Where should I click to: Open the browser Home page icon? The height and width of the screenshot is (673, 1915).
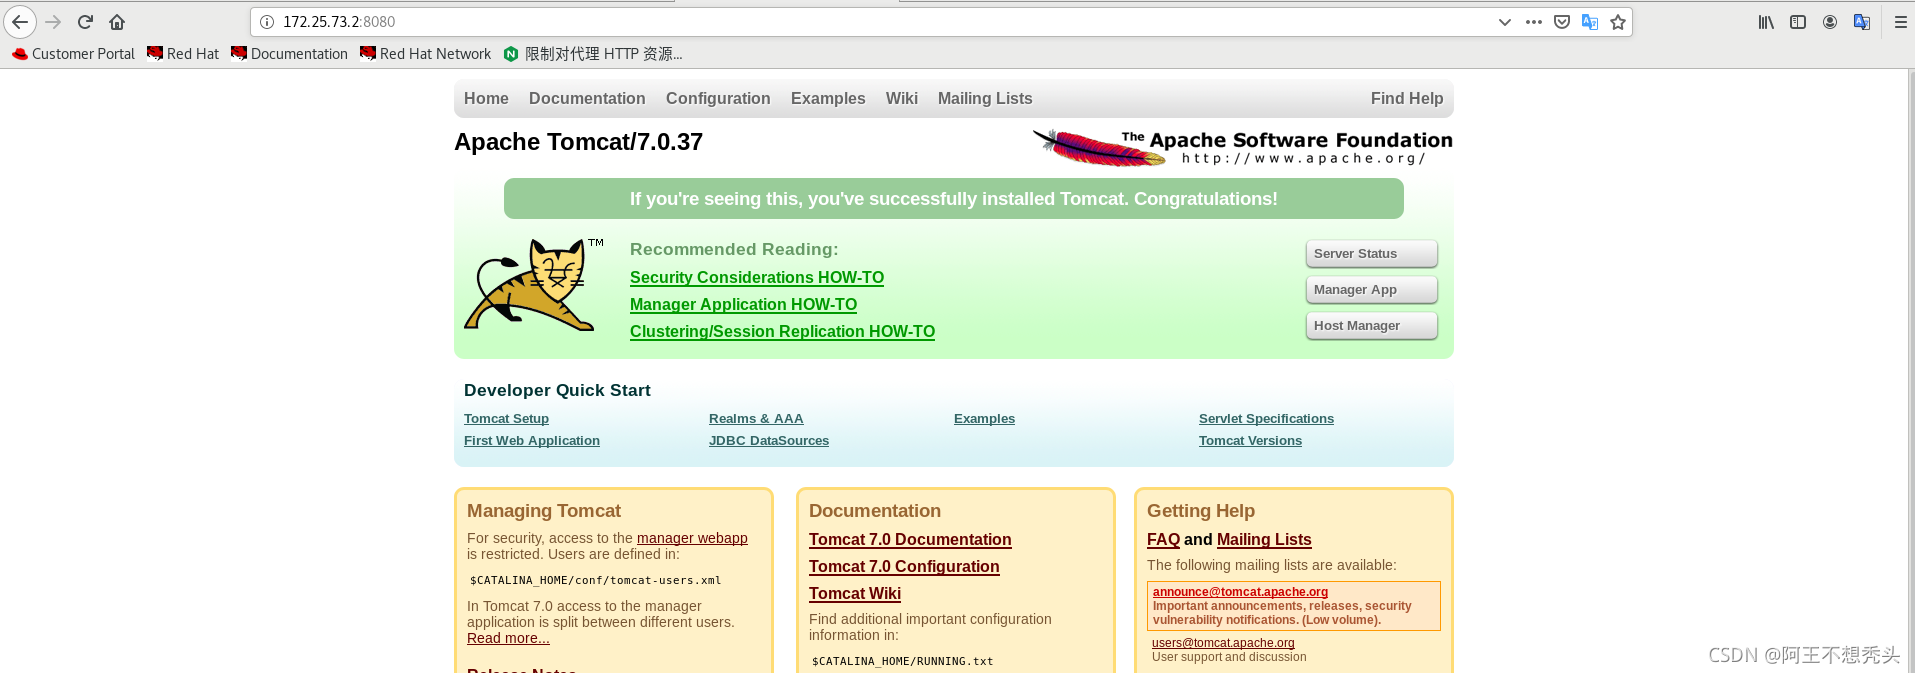(x=117, y=22)
